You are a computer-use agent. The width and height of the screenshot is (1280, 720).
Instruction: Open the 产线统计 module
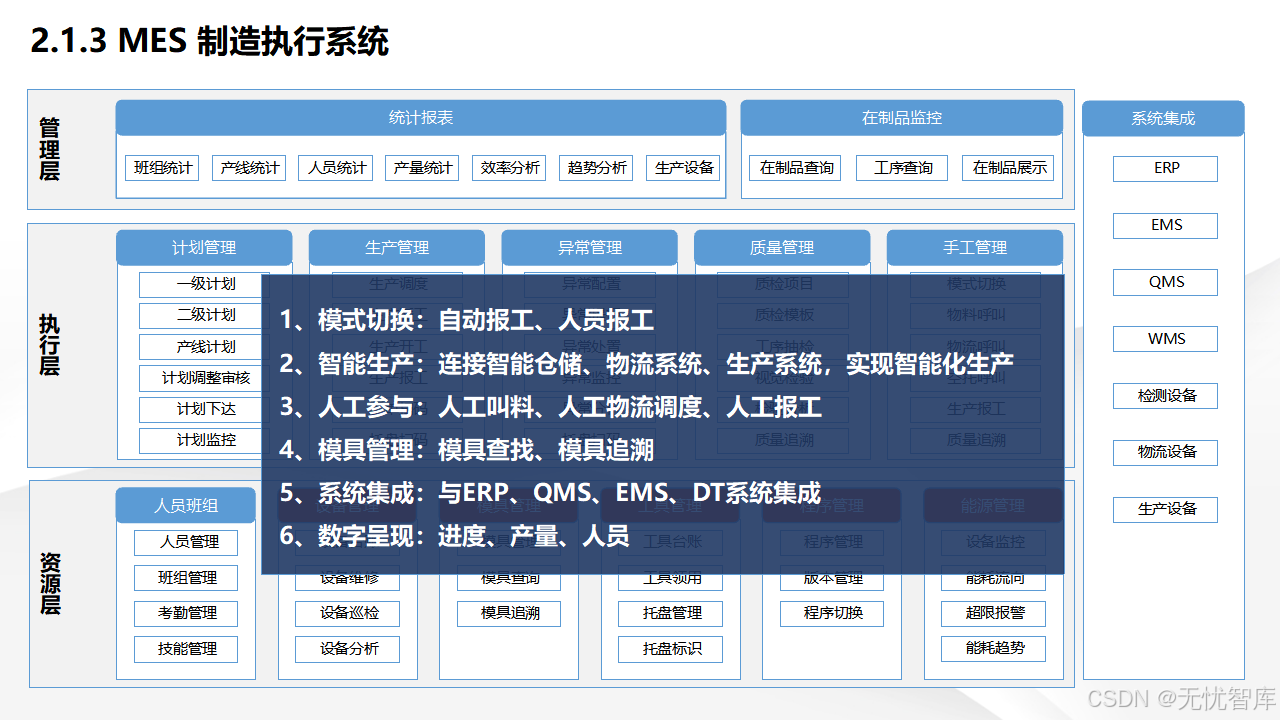tap(248, 167)
